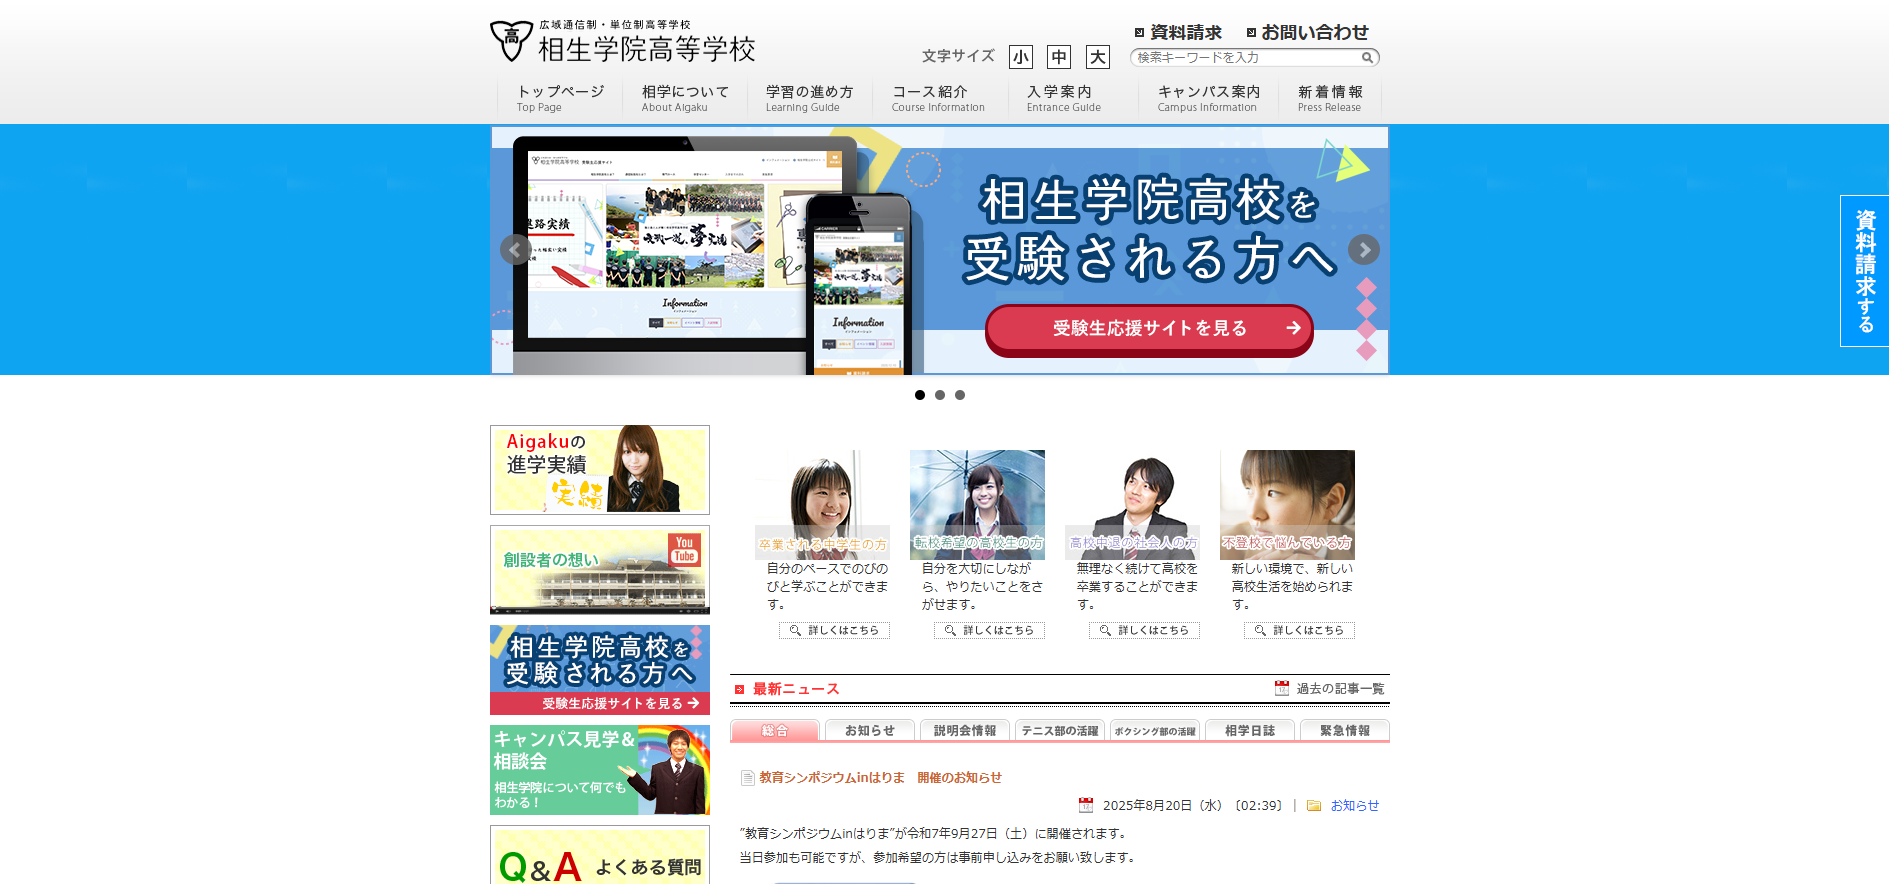Click 詳しくはこちら under 不登校で悩んでいる方
This screenshot has height=884, width=1889.
1299,630
